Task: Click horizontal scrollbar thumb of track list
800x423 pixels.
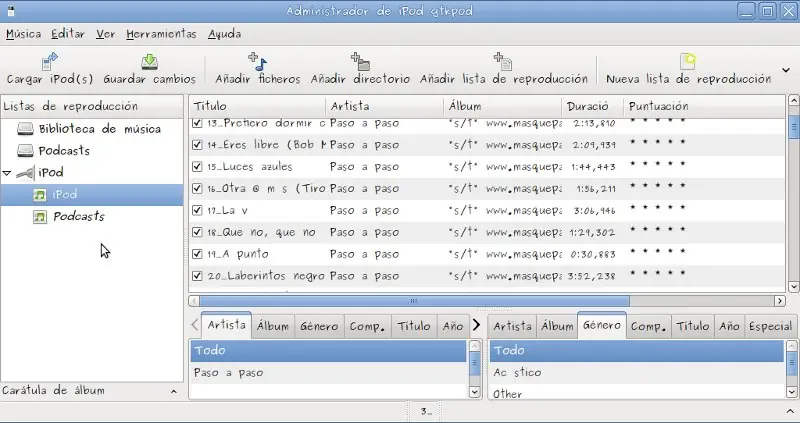Action: click(x=414, y=301)
